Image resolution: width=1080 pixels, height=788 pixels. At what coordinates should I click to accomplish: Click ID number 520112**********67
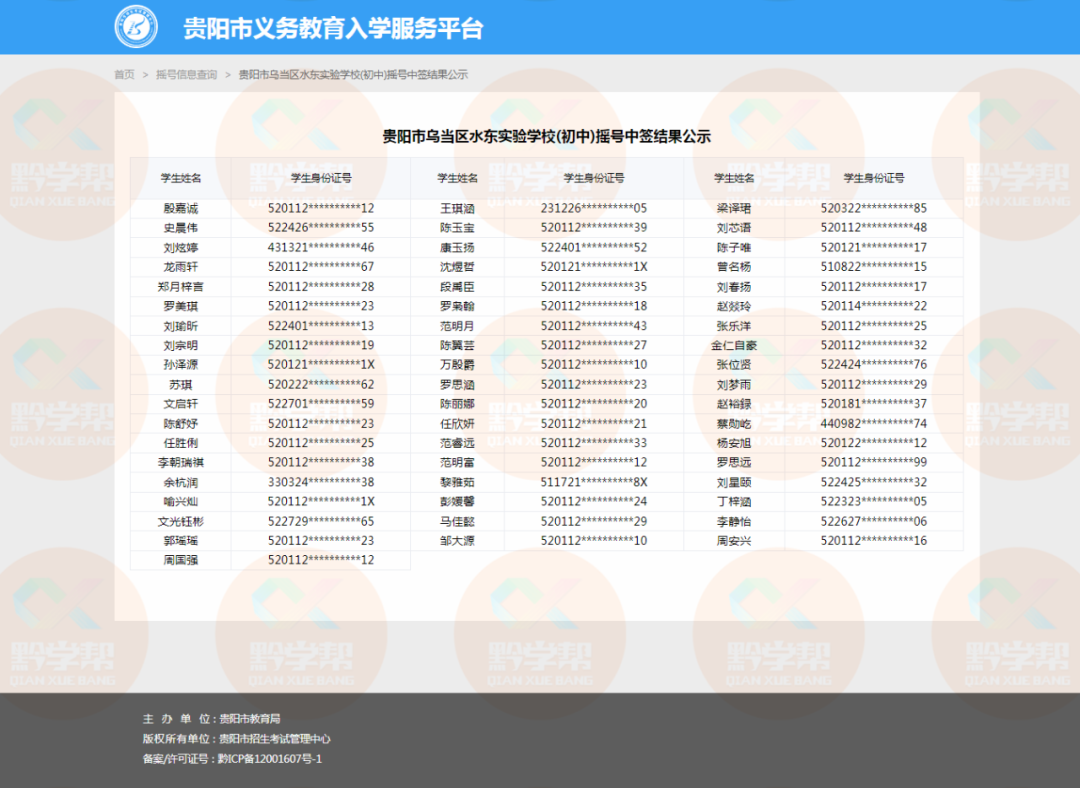321,267
